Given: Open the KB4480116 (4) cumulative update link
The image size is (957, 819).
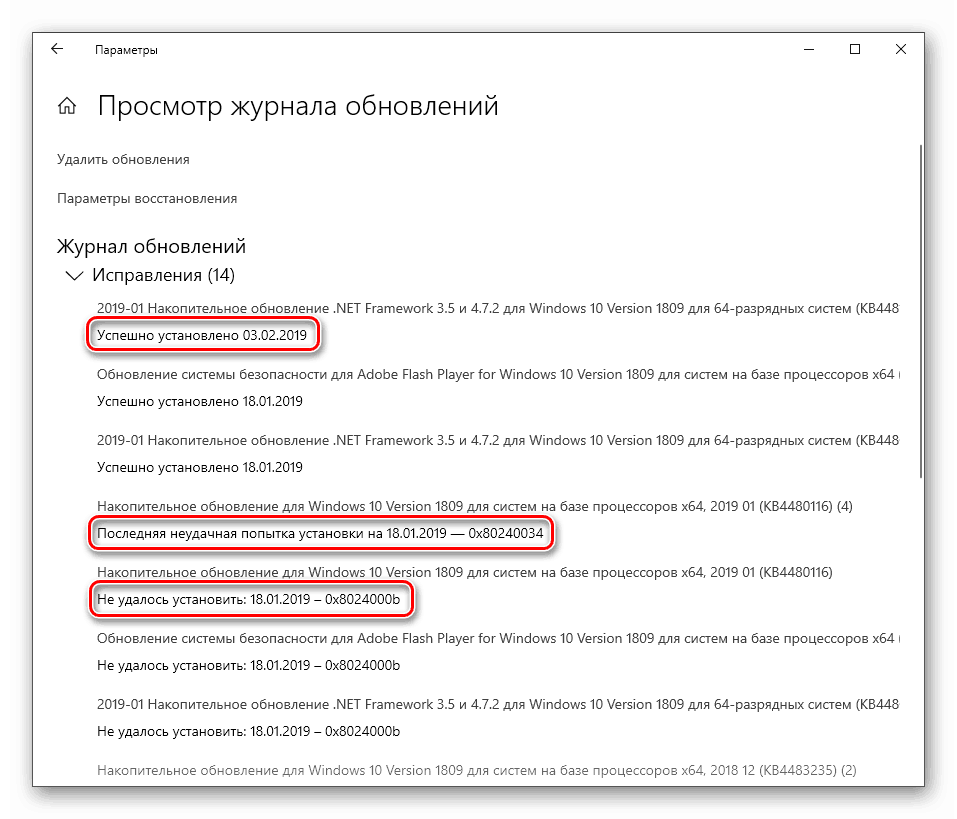Looking at the screenshot, I should click(x=475, y=507).
